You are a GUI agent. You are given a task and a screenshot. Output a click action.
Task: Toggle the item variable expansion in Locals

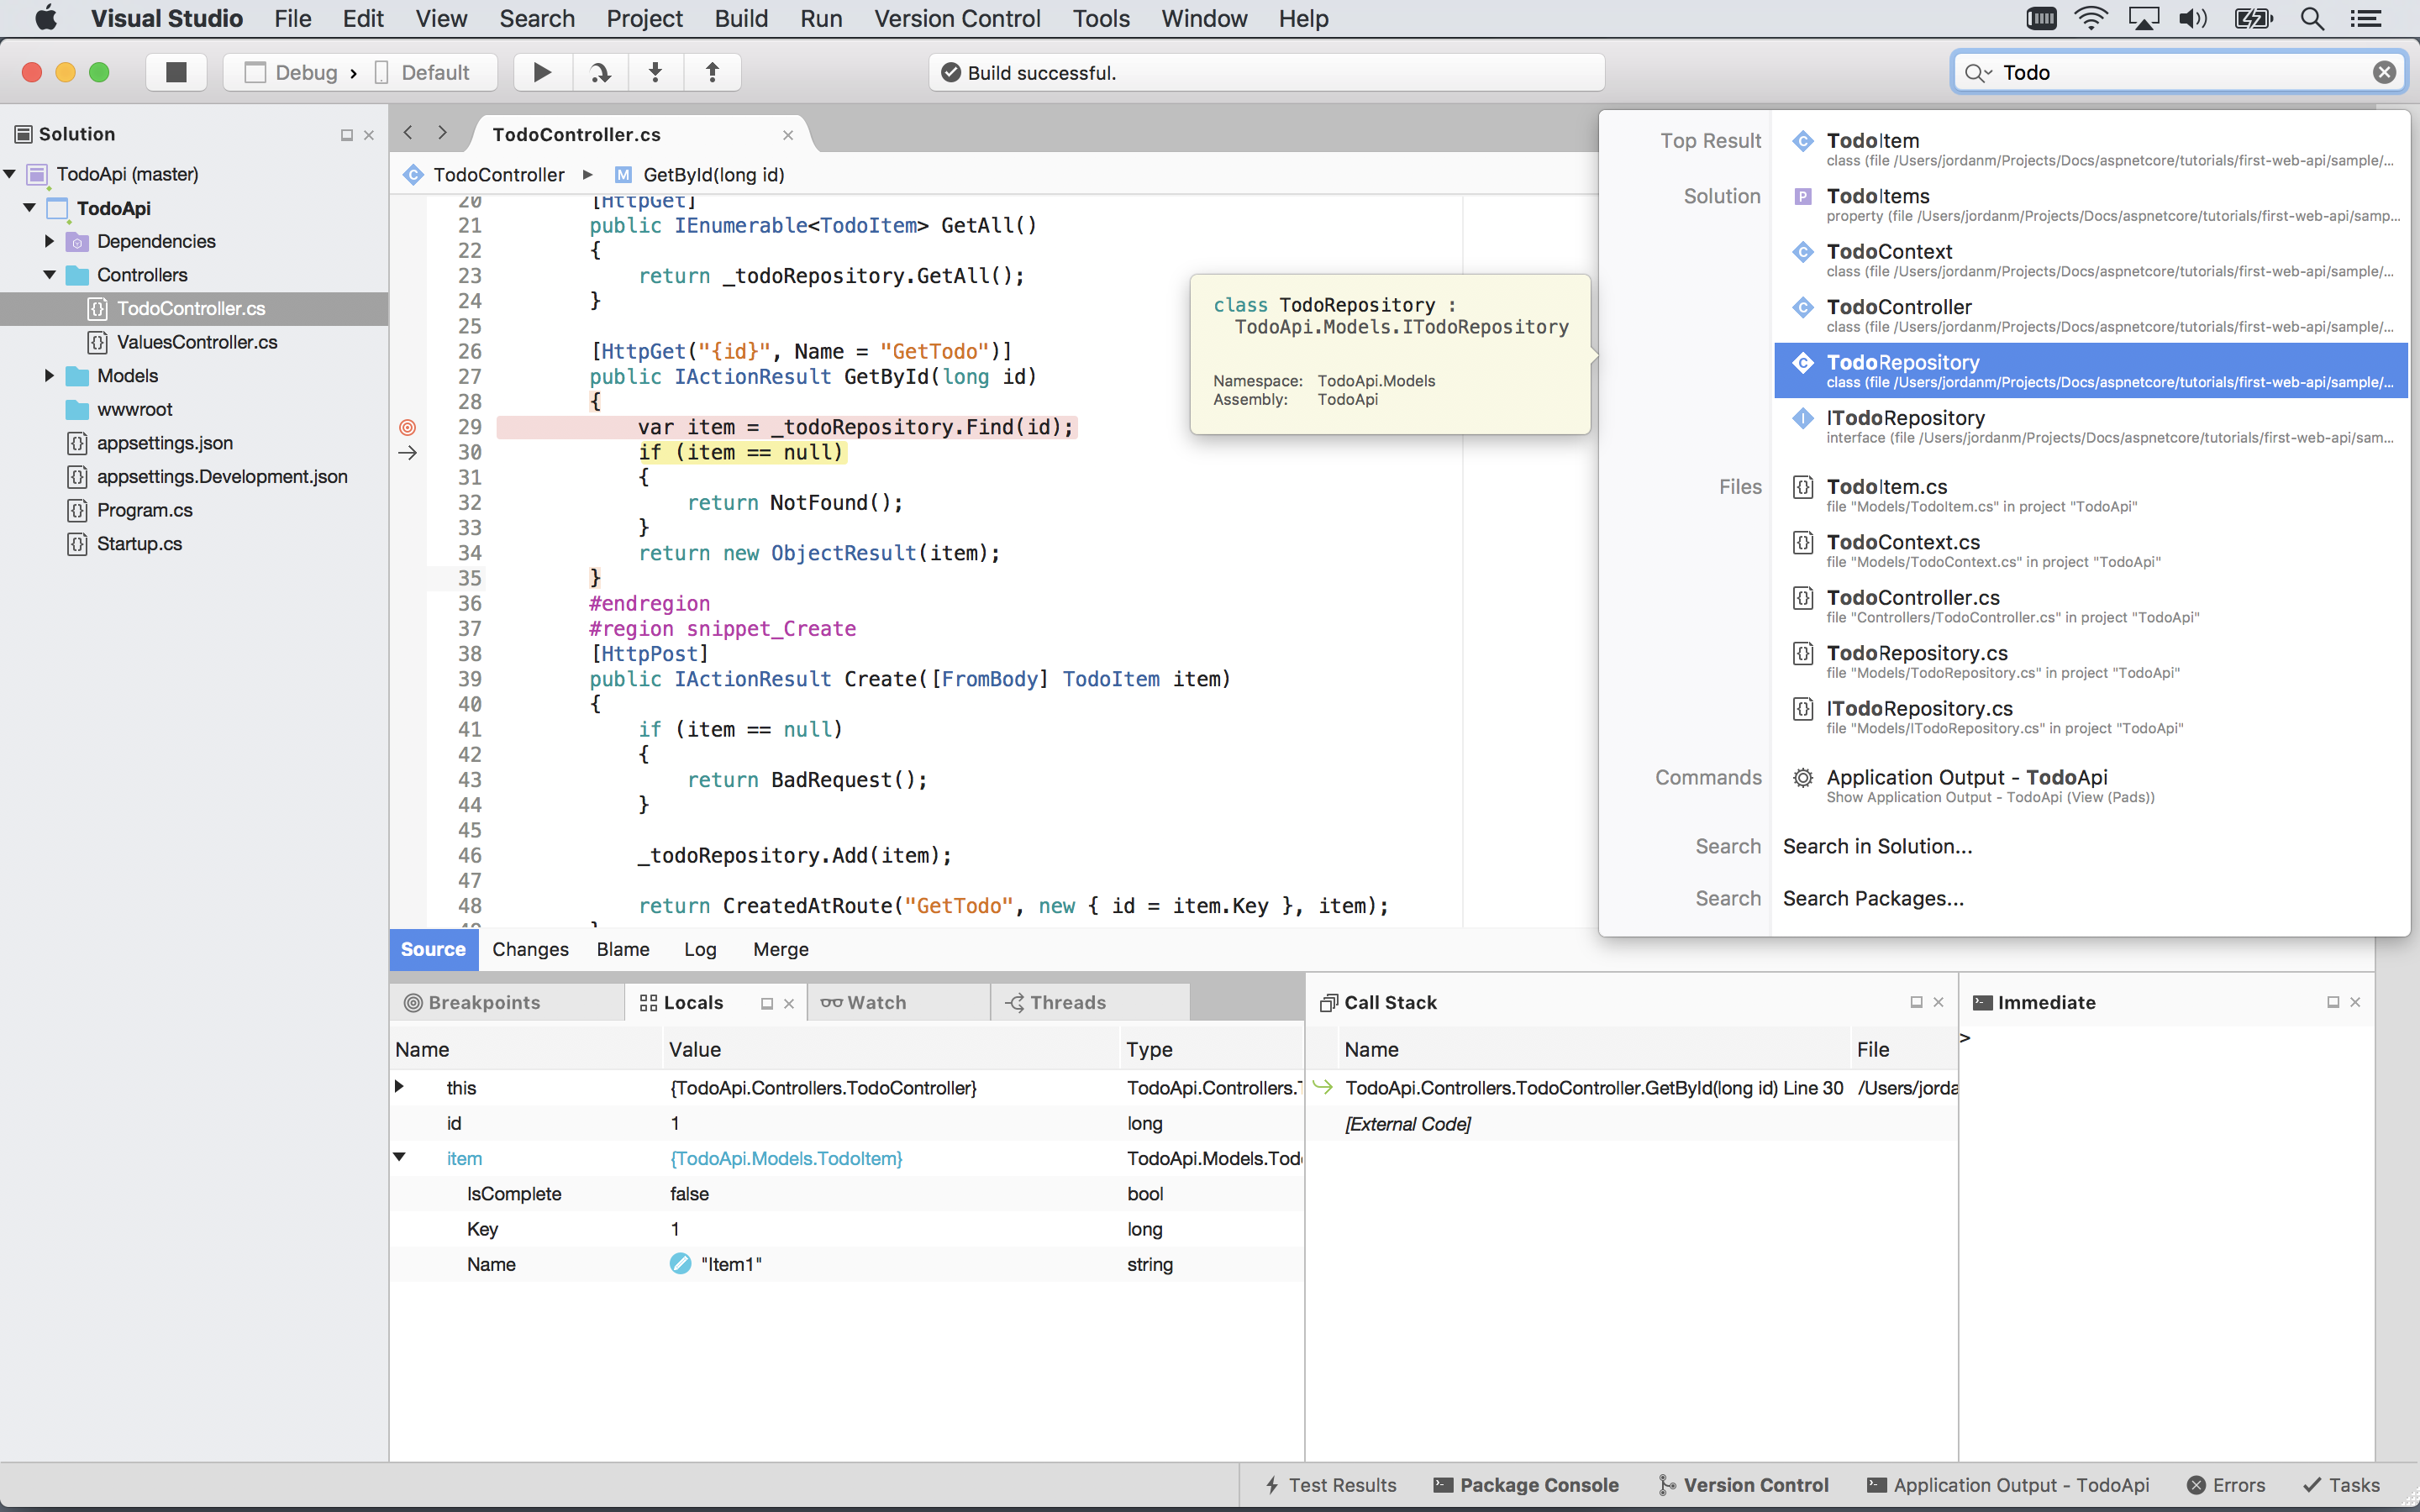click(x=397, y=1158)
